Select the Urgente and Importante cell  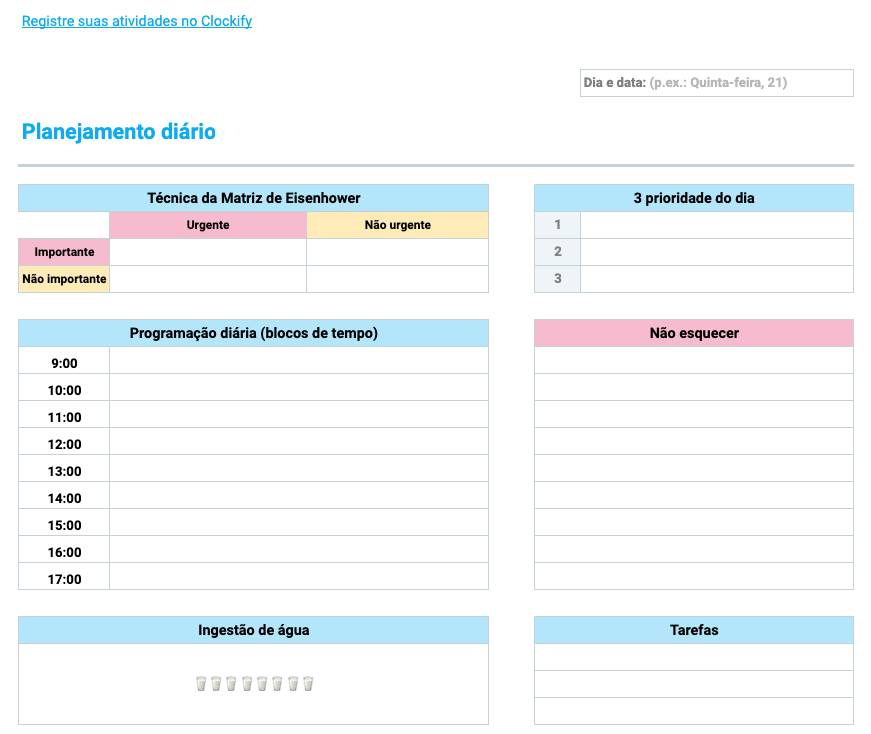tap(207, 252)
